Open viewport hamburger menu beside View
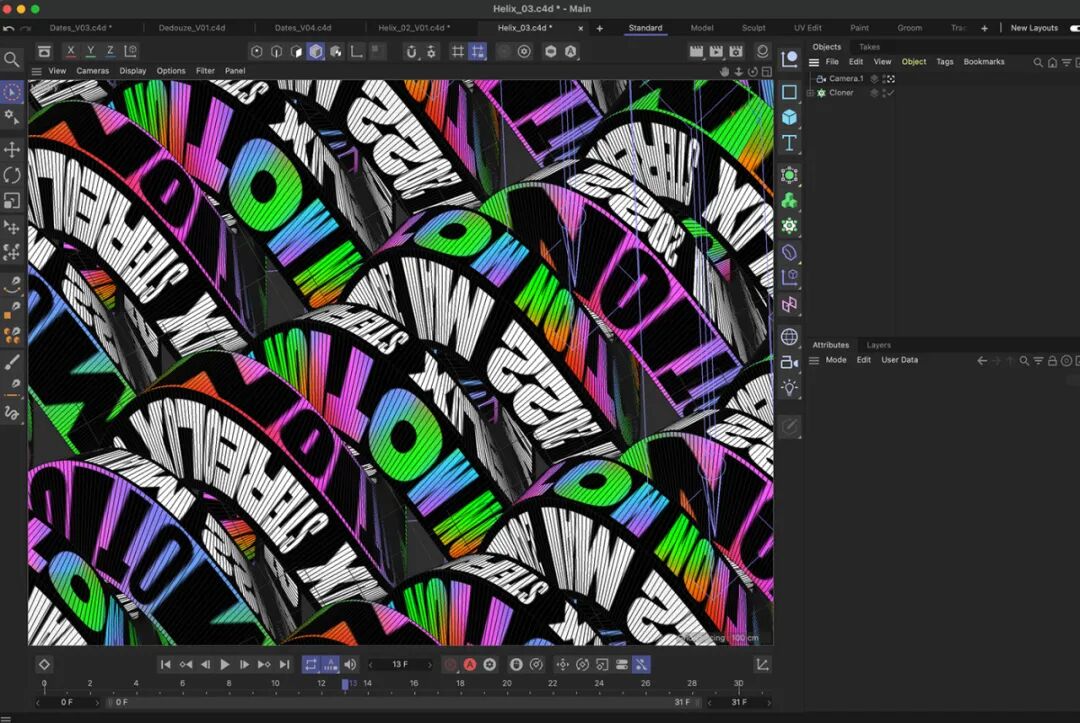This screenshot has width=1080, height=723. 37,71
